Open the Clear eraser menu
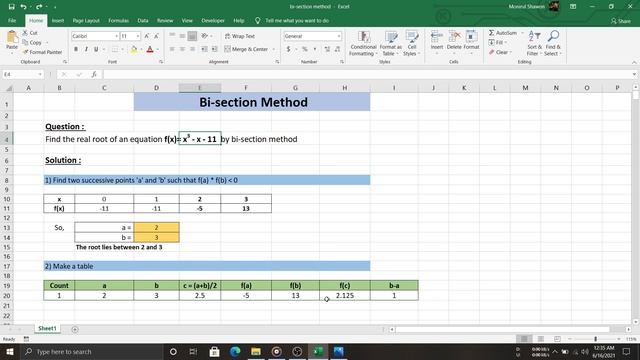 (500, 52)
